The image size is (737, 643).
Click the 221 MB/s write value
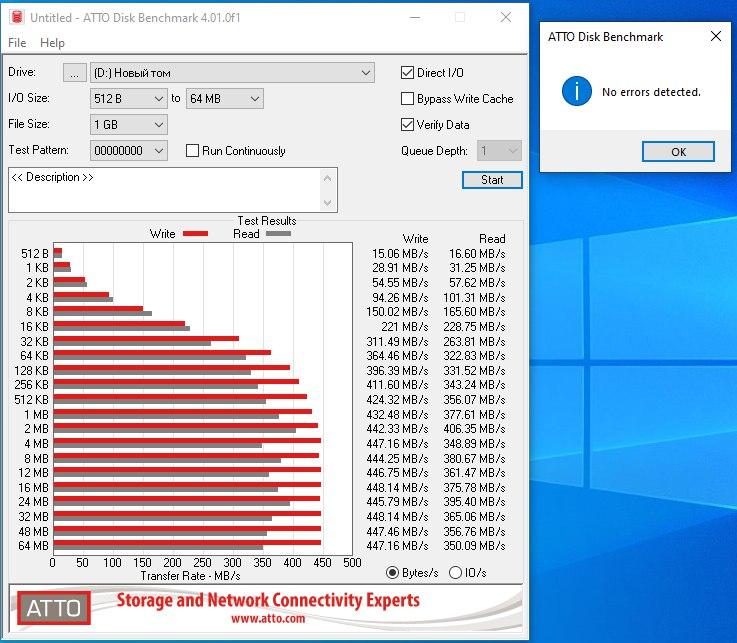[x=405, y=327]
